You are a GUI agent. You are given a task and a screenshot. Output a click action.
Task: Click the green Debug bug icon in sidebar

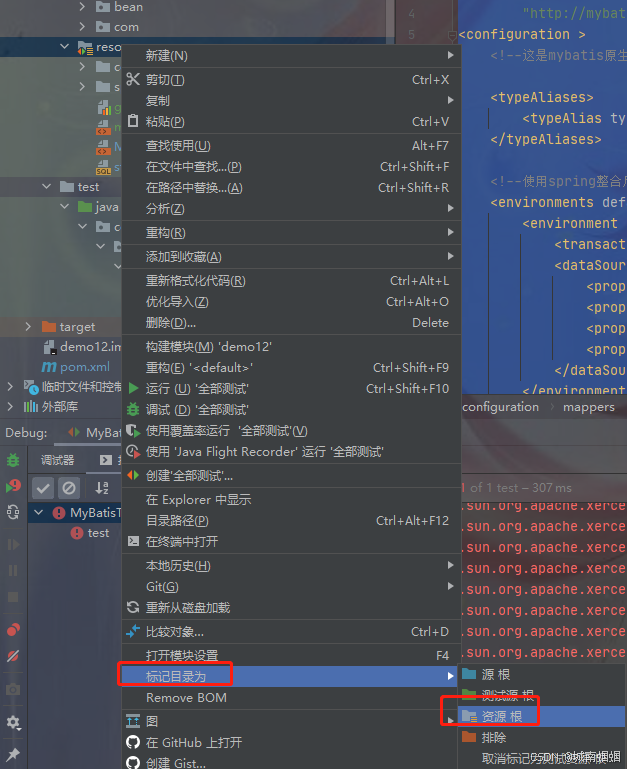tap(13, 460)
